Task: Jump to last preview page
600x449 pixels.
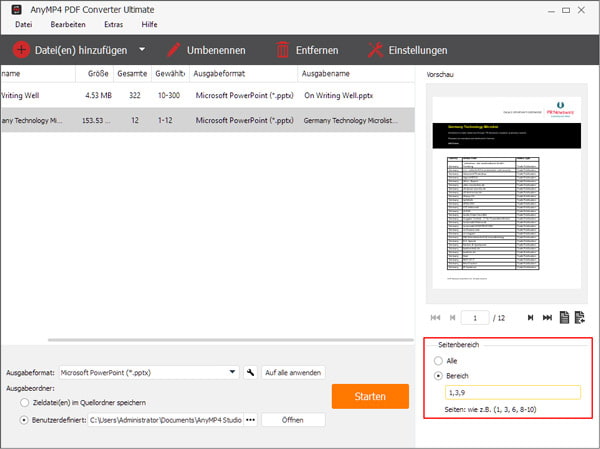Action: click(547, 318)
